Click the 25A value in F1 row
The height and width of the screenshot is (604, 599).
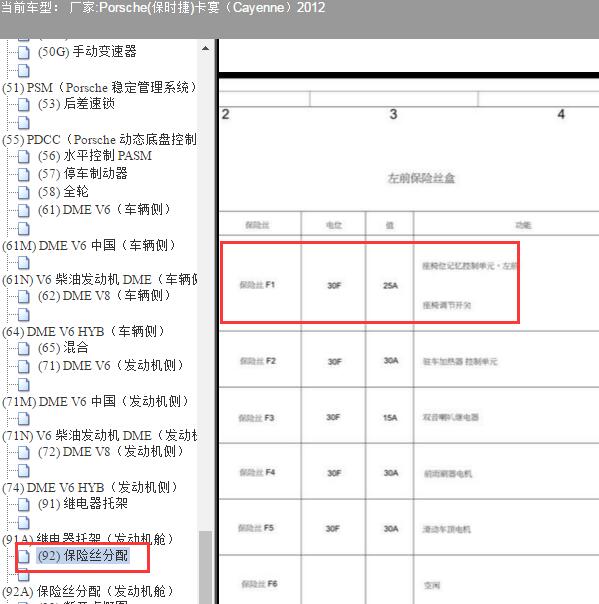[x=390, y=285]
